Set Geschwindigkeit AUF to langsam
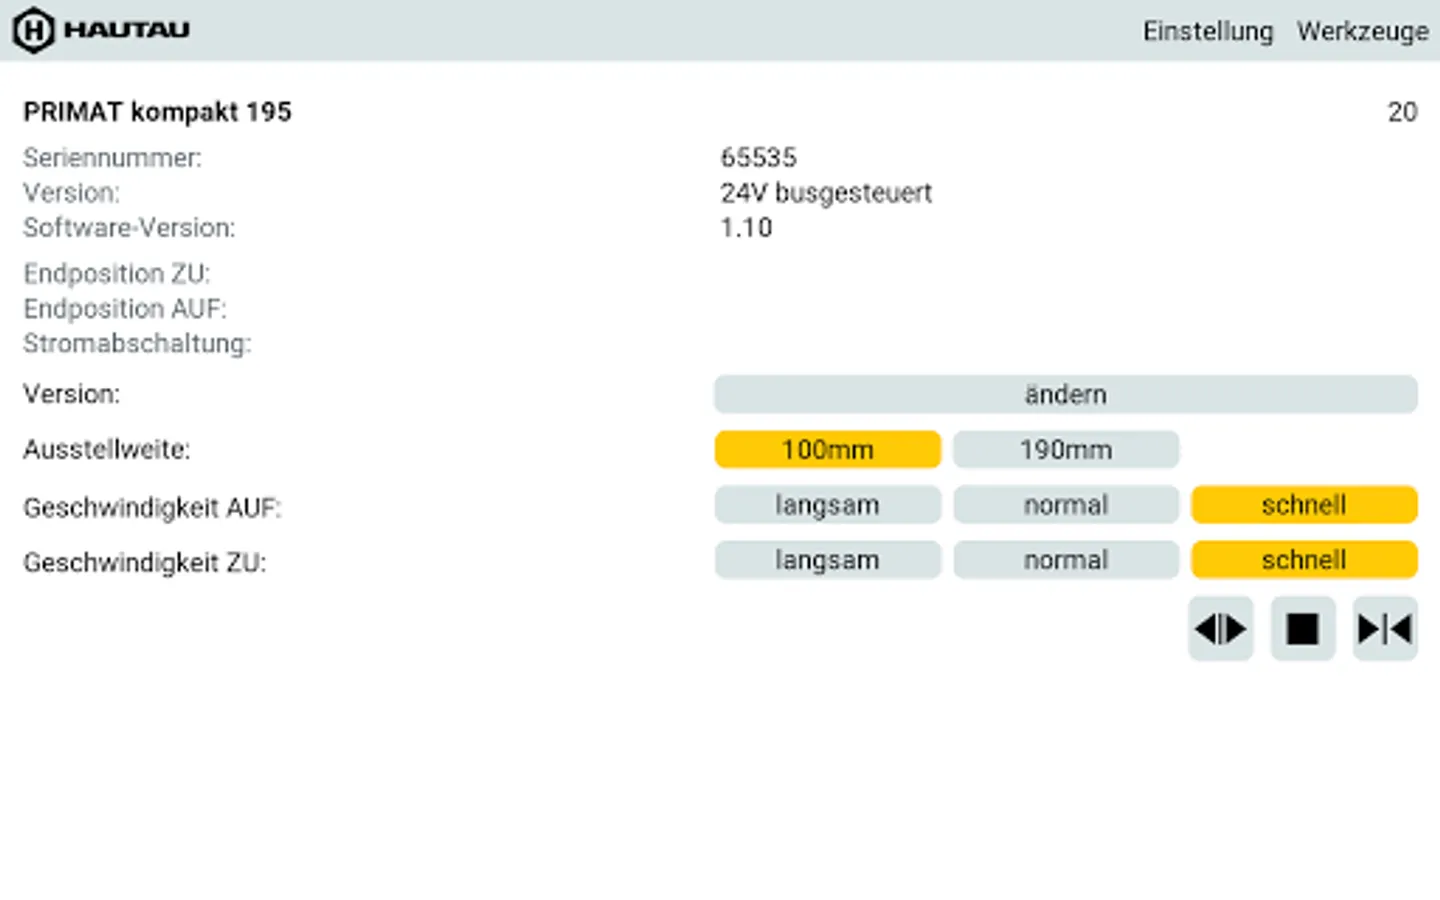This screenshot has width=1440, height=900. [x=828, y=505]
